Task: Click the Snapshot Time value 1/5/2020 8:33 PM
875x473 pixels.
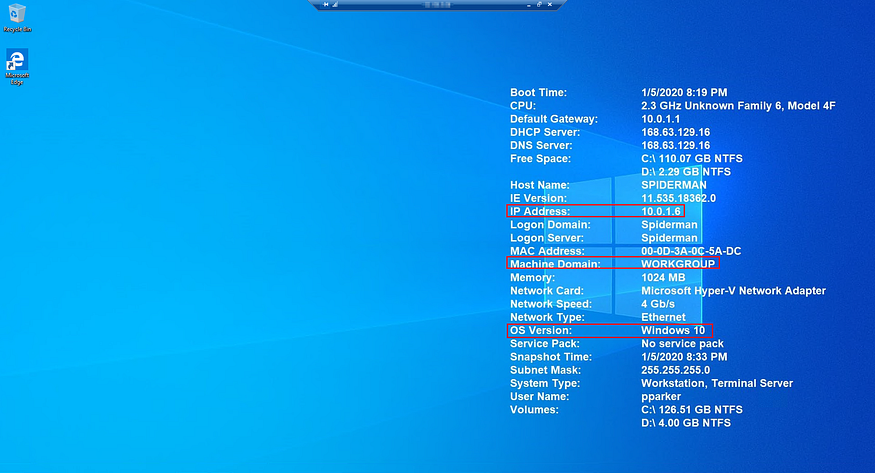Action: (x=684, y=357)
